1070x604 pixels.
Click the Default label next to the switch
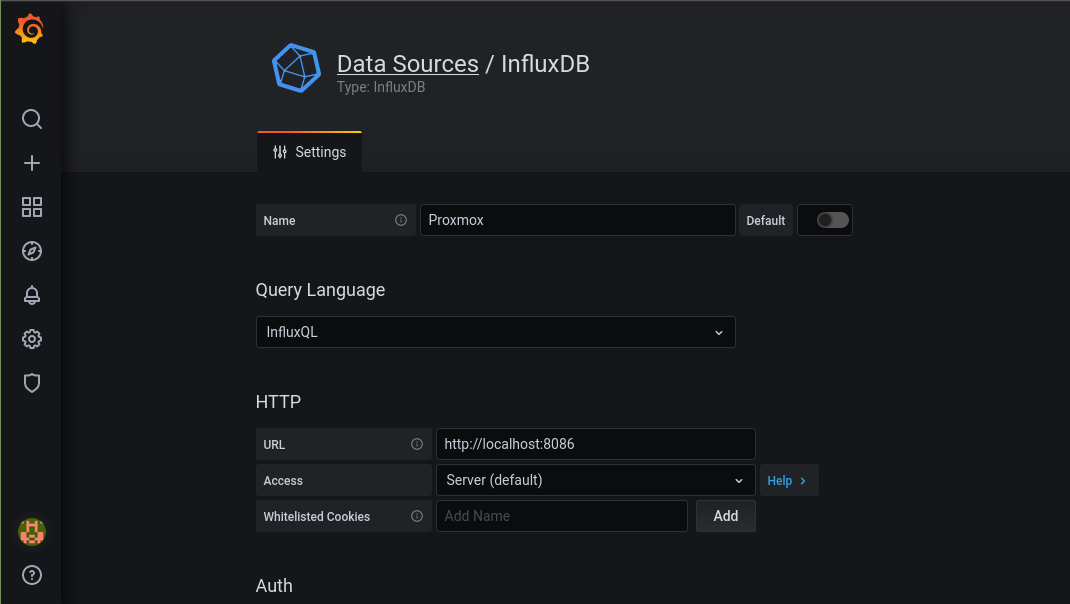click(766, 220)
